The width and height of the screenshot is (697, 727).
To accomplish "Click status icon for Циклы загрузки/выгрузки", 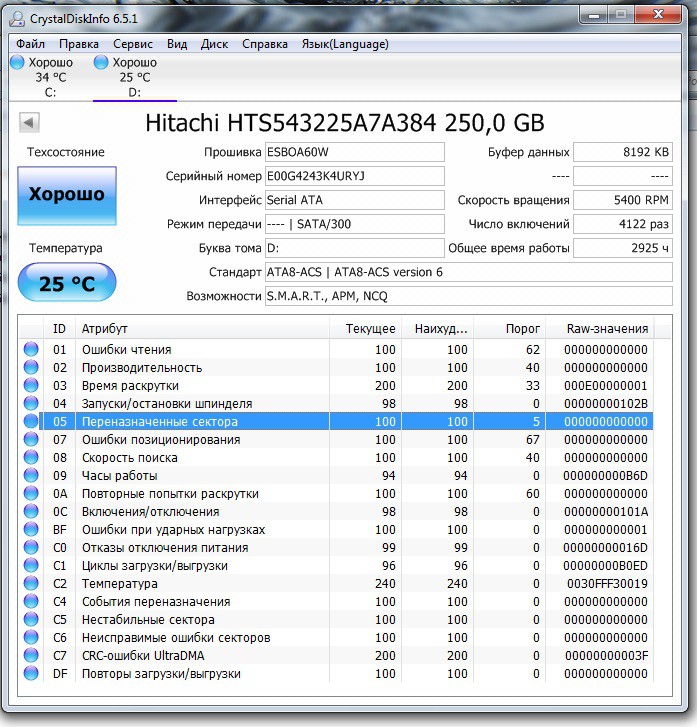I will pos(31,566).
